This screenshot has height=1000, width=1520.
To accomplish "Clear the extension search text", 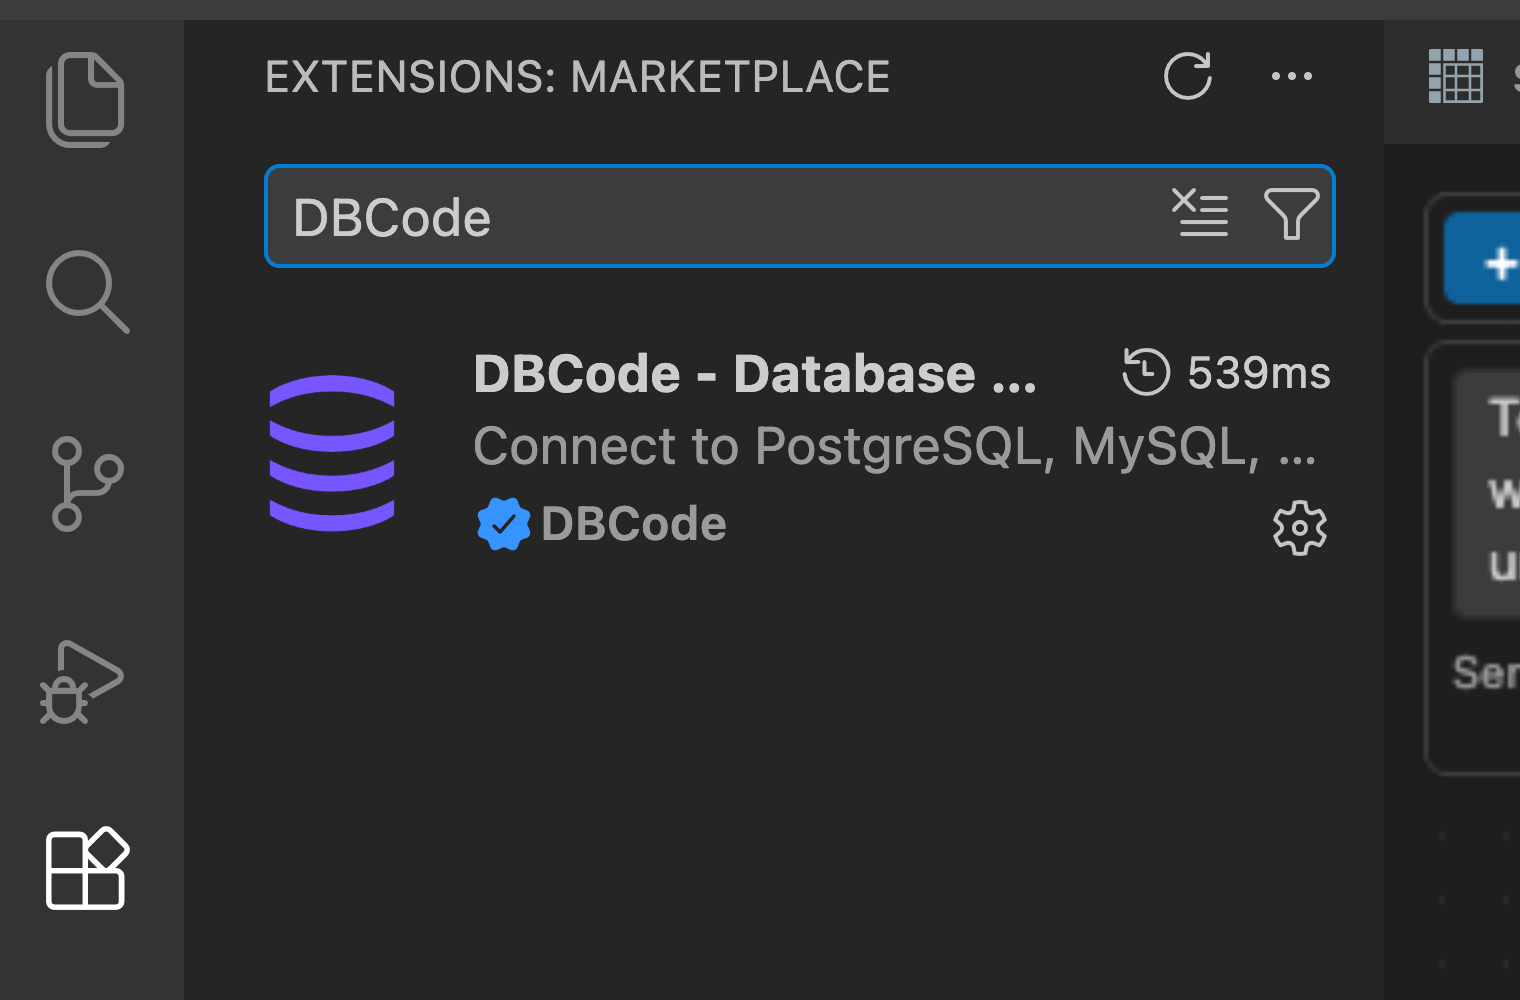I will [1200, 215].
